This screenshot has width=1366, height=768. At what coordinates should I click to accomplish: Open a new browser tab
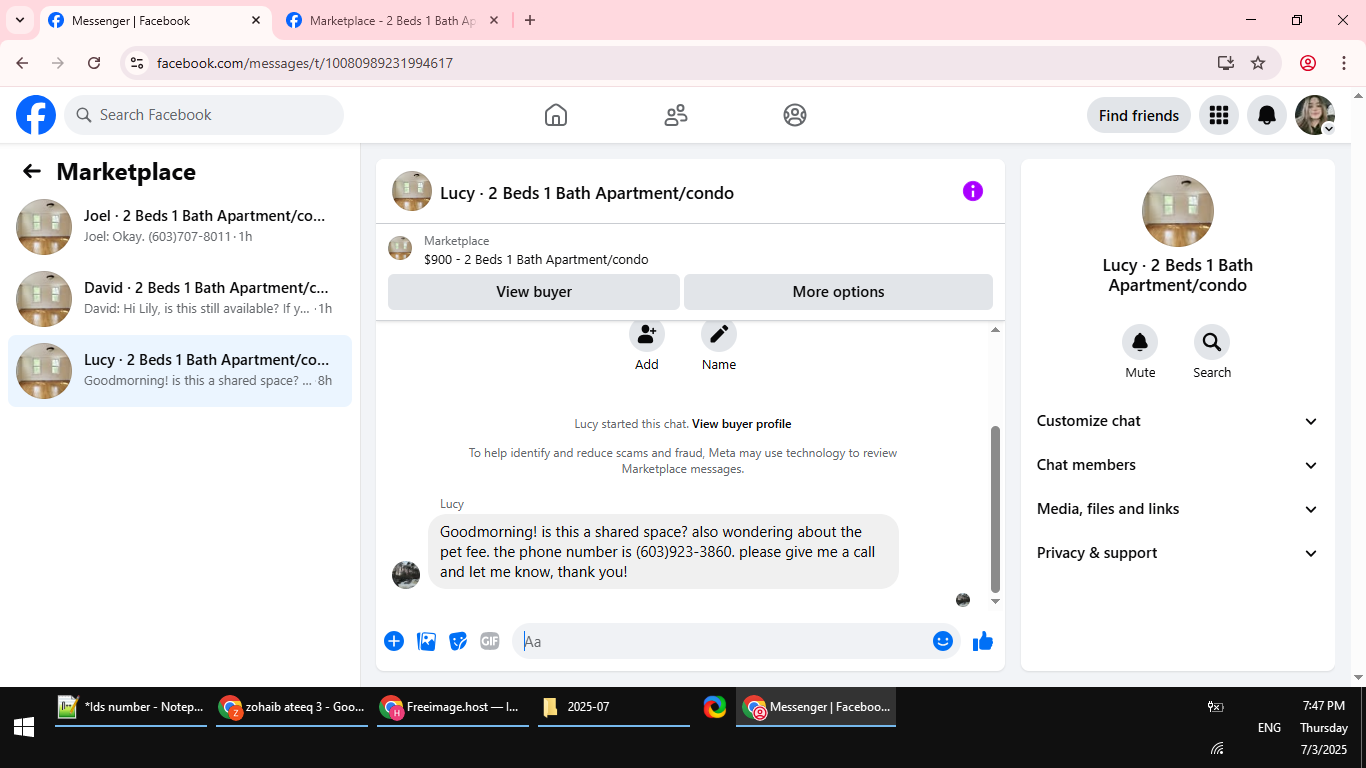point(530,20)
